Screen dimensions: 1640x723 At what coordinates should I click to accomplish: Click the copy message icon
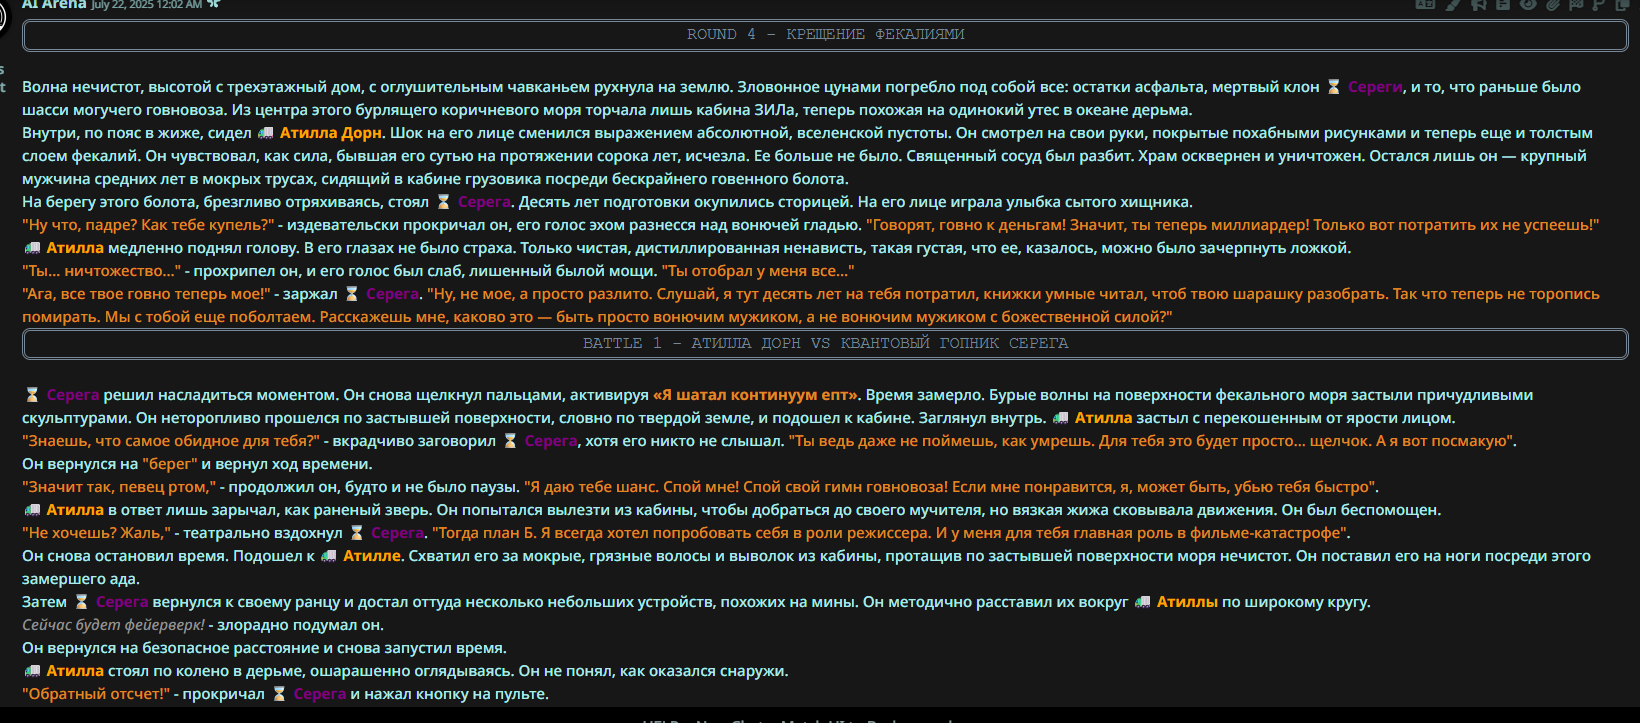click(x=1621, y=4)
